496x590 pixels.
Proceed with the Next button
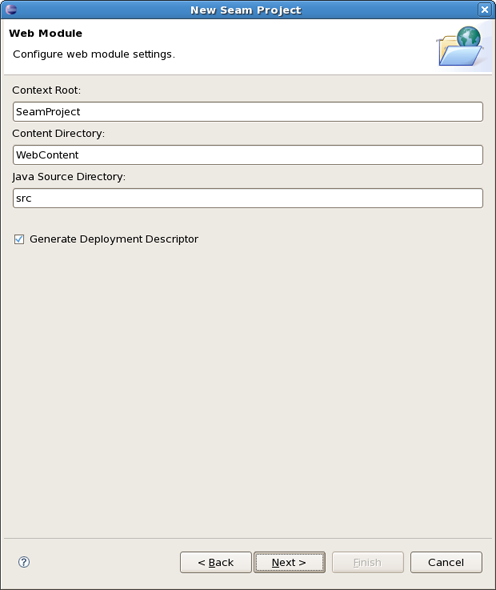(x=289, y=562)
